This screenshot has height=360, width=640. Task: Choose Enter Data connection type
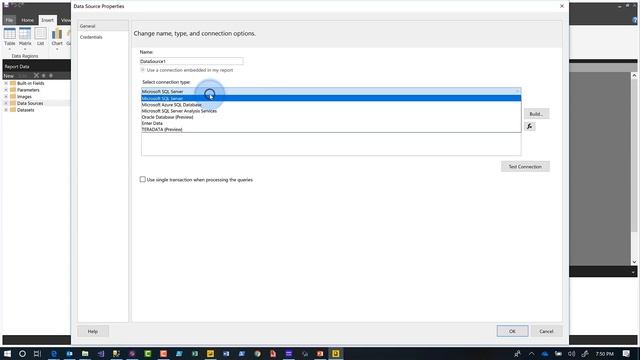[331, 123]
